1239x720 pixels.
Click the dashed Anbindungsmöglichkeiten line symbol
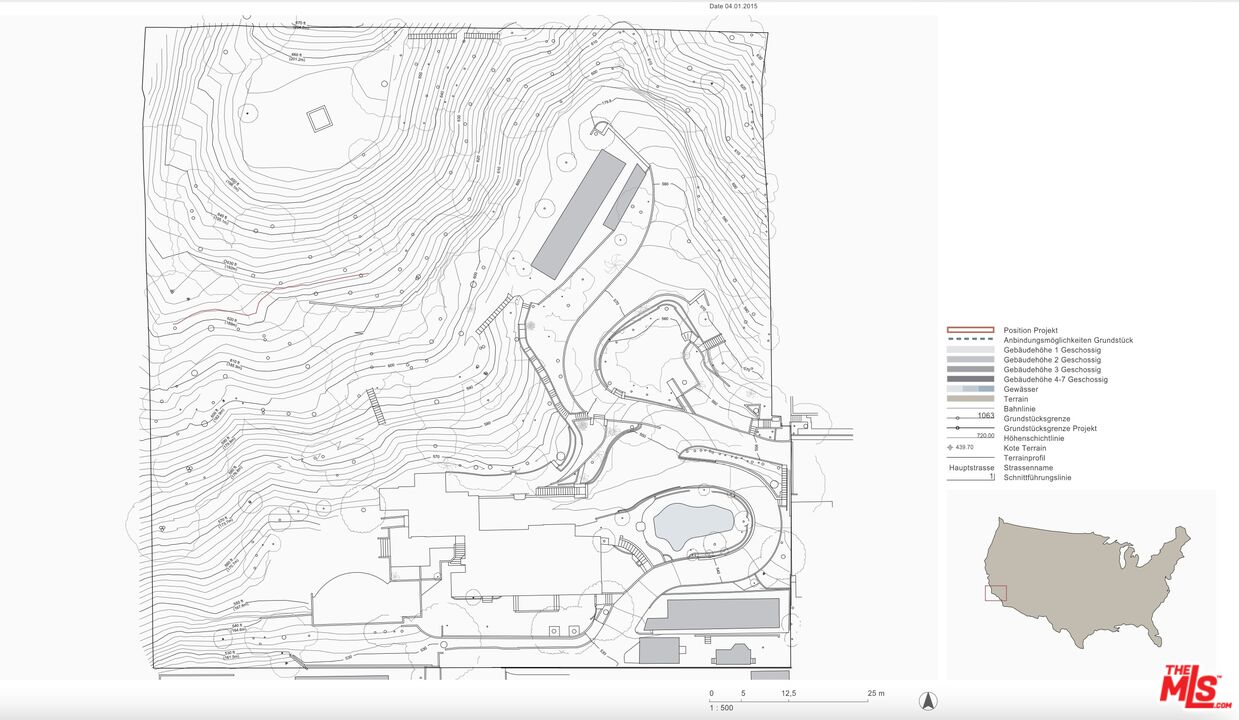point(970,340)
